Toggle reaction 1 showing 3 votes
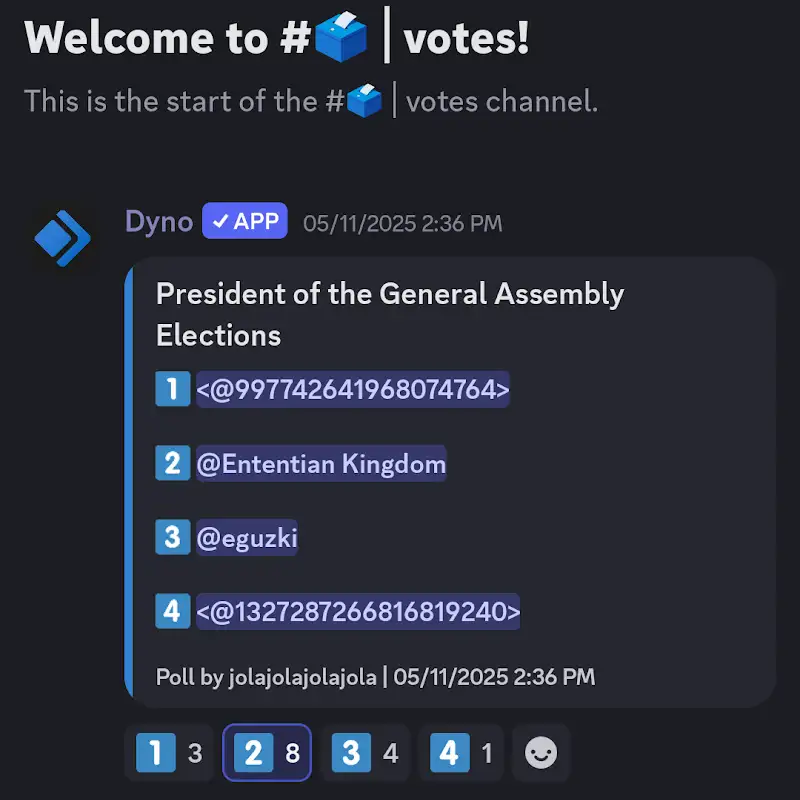The height and width of the screenshot is (800, 800). [x=169, y=753]
